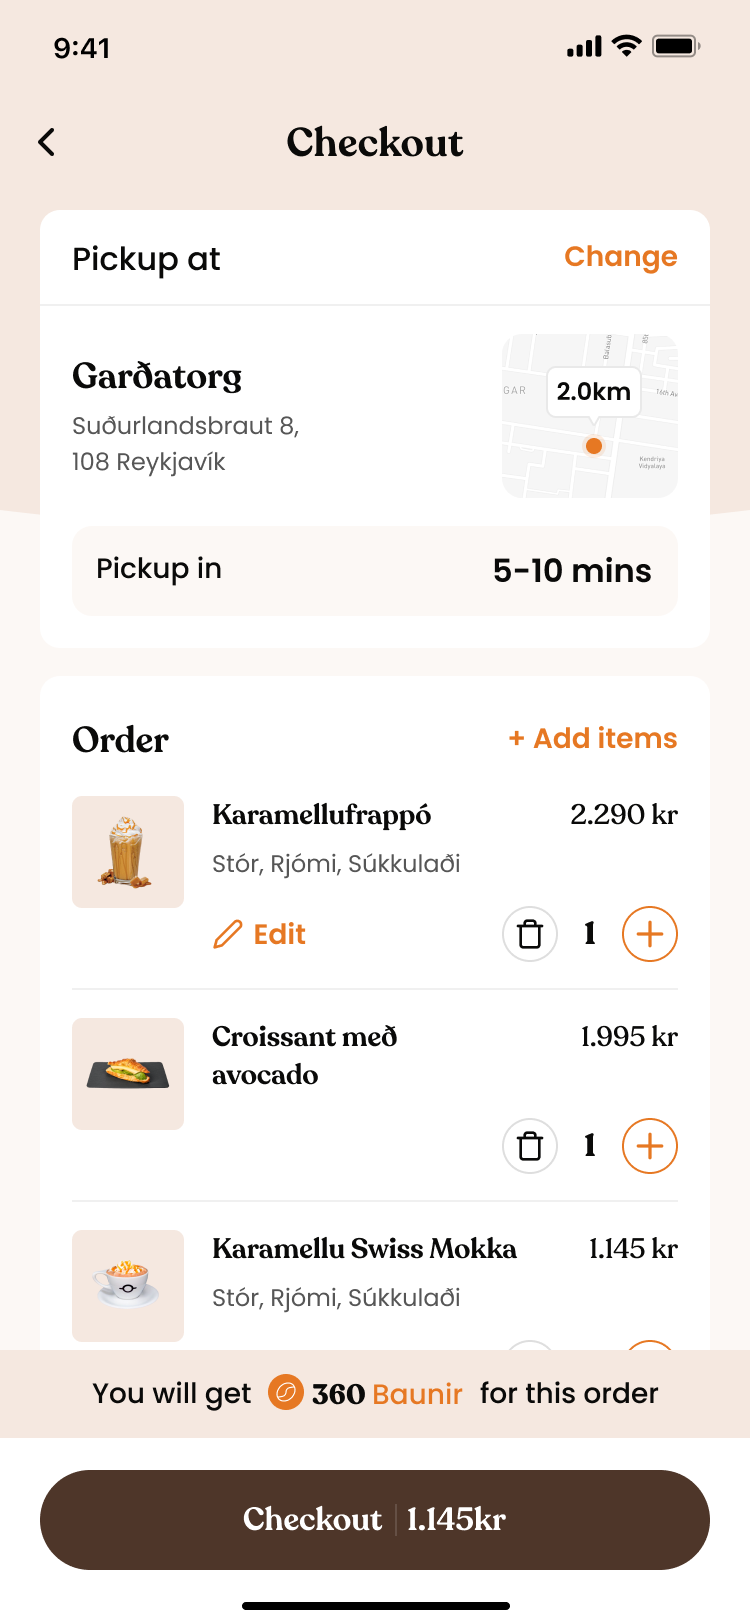750x1624 pixels.
Task: Open the Croissant með avocado photo
Action: pyautogui.click(x=128, y=1074)
